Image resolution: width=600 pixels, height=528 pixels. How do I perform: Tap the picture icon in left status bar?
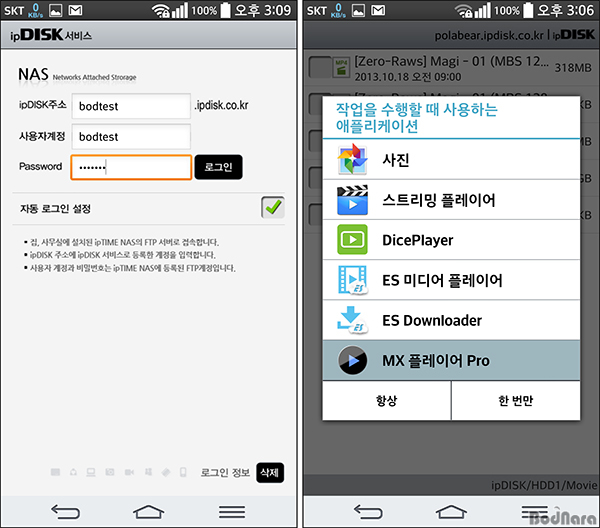(55, 10)
